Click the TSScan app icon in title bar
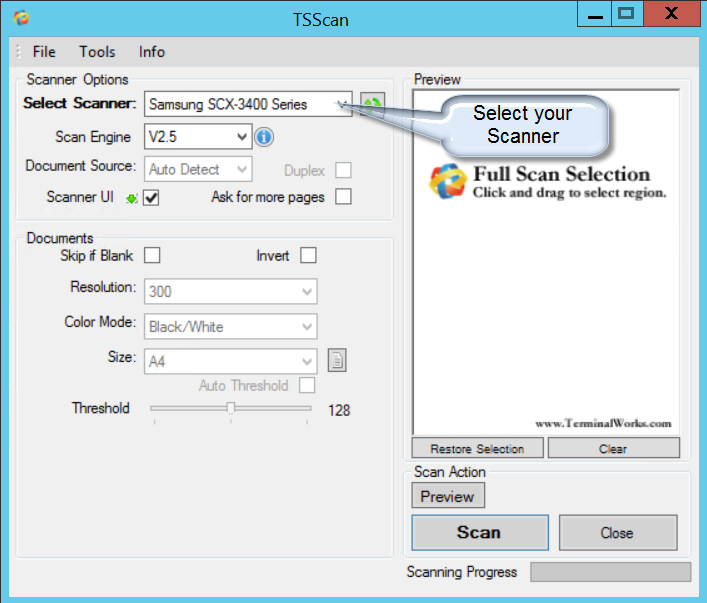This screenshot has width=707, height=603. pyautogui.click(x=22, y=18)
